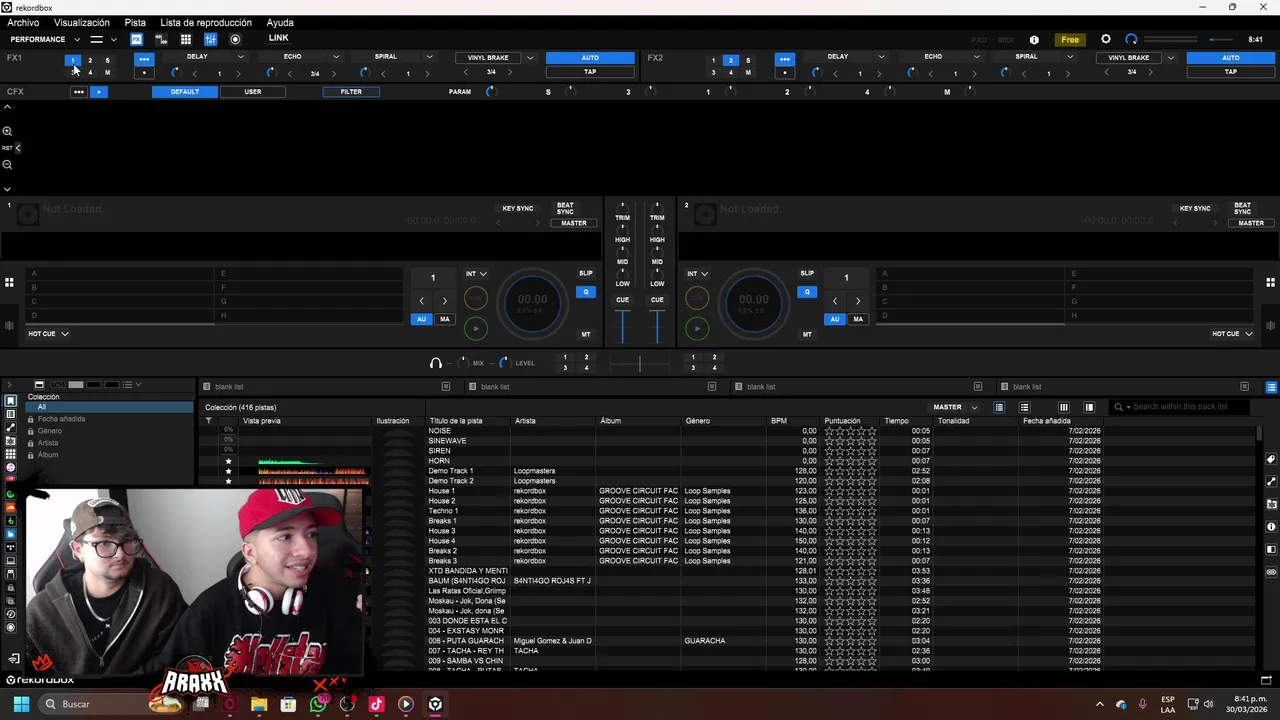Open the Pista menu

[135, 22]
